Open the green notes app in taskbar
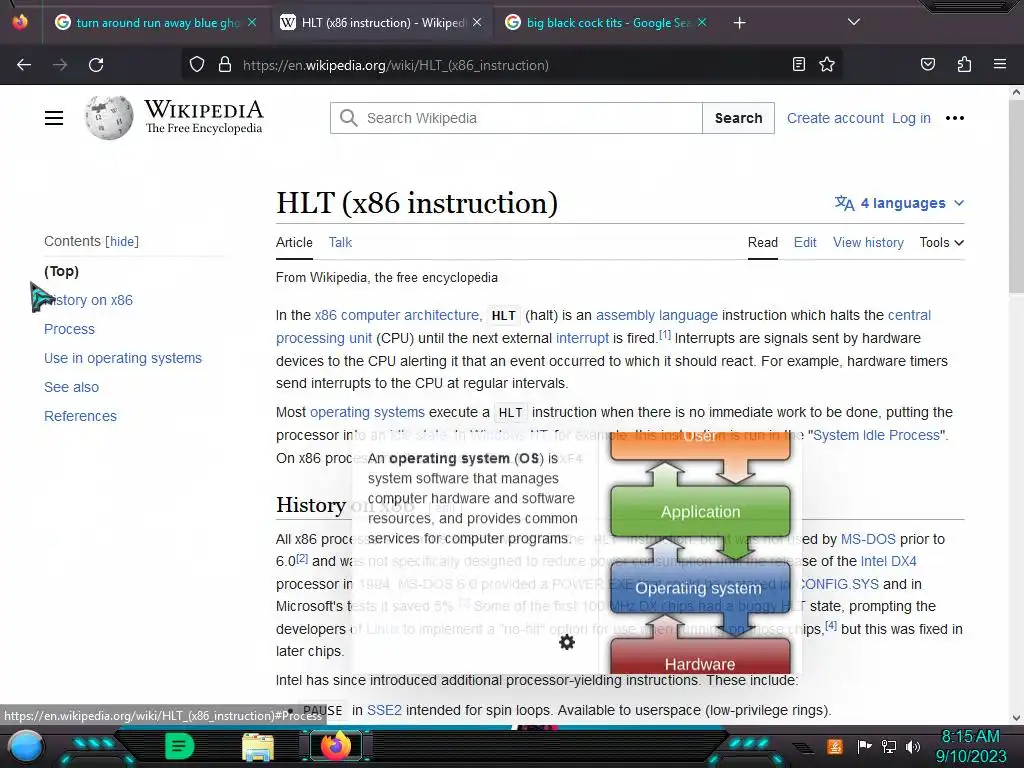 tap(180, 746)
